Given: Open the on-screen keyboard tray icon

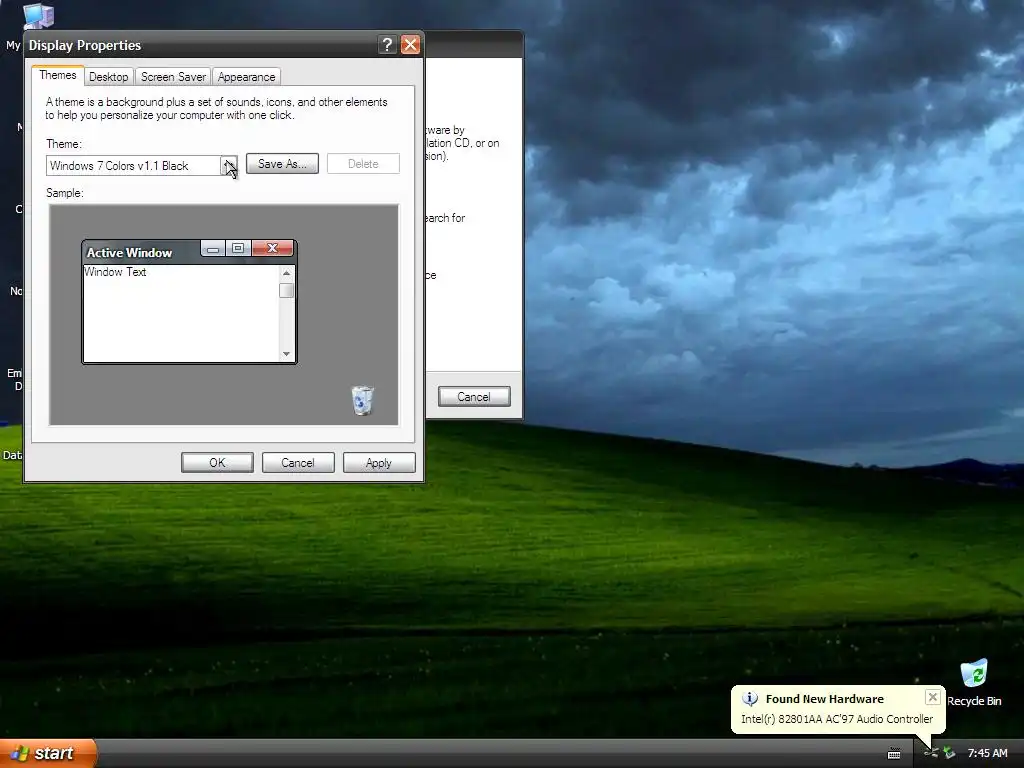Looking at the screenshot, I should (894, 754).
